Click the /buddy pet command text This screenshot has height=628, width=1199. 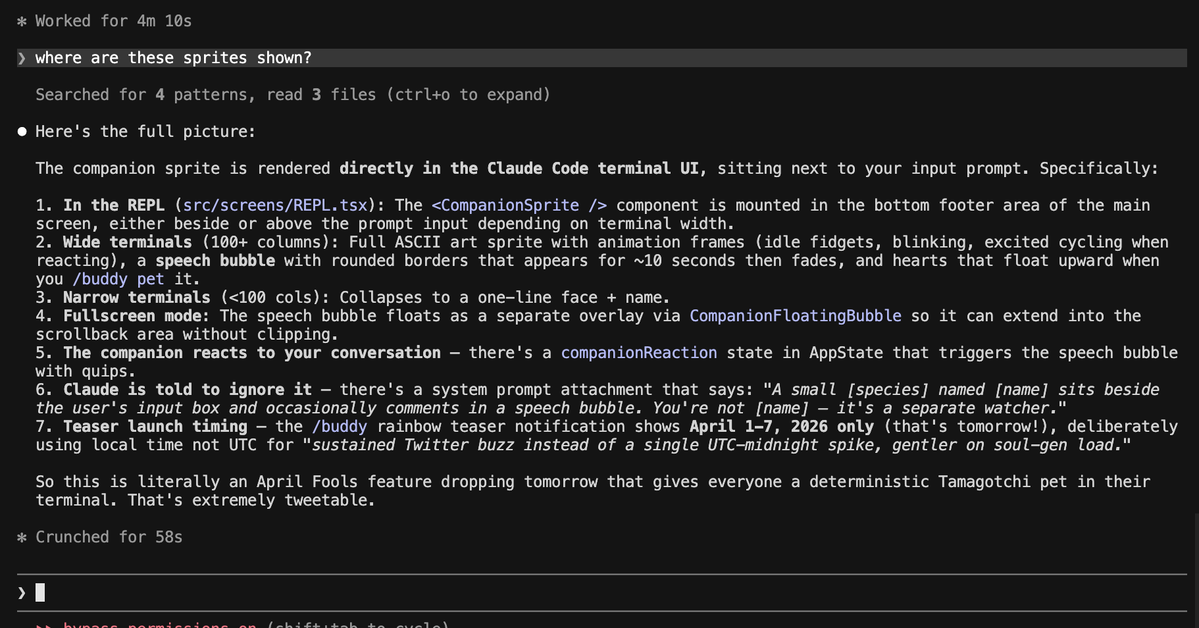[119, 279]
